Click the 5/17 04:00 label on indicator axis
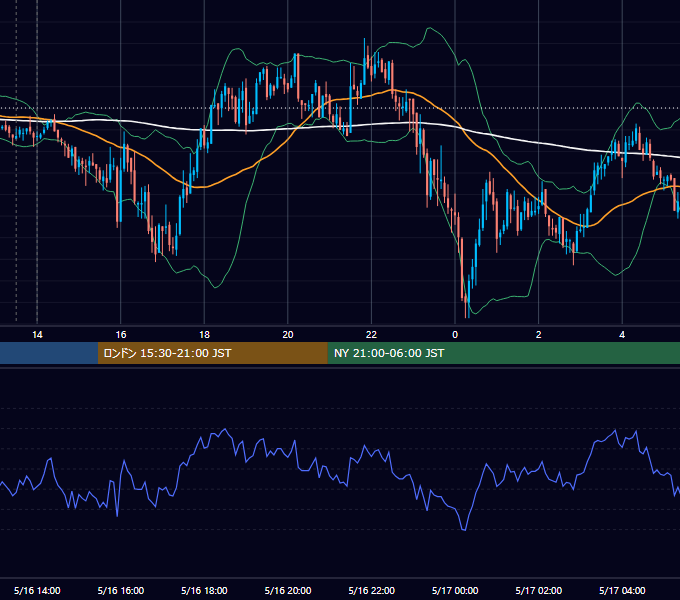This screenshot has height=600, width=680. (x=622, y=590)
